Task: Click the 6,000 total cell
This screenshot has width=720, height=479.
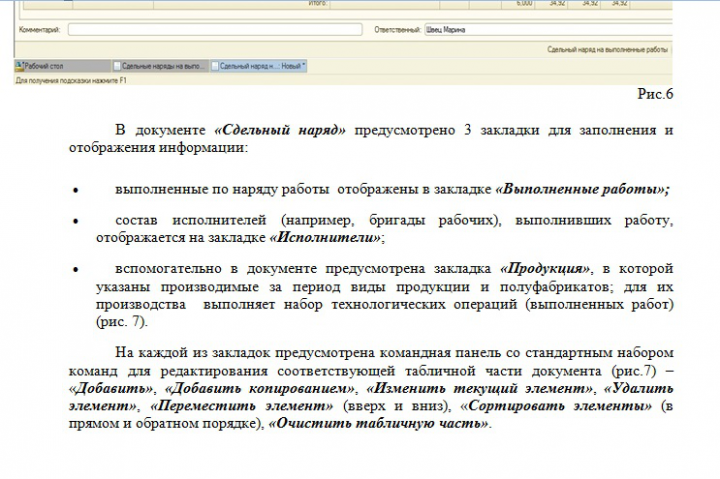Action: click(518, 4)
